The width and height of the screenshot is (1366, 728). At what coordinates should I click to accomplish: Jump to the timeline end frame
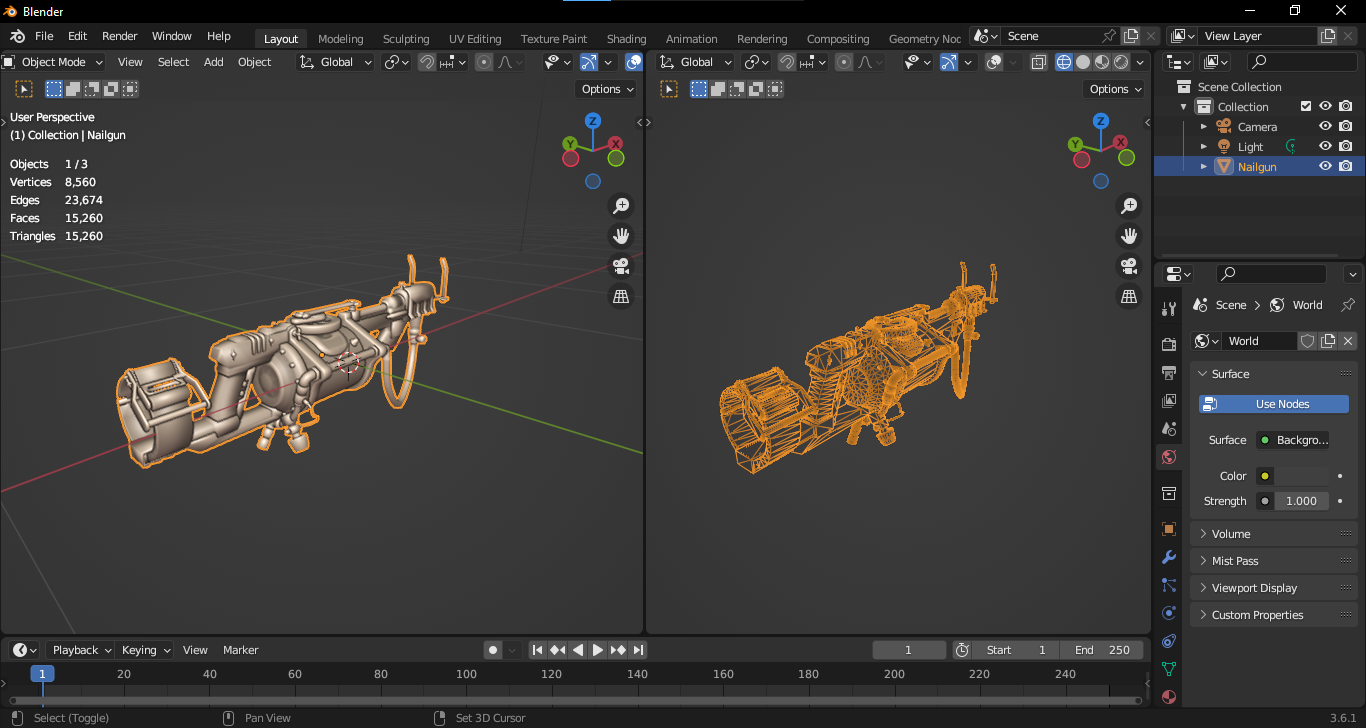coord(638,650)
